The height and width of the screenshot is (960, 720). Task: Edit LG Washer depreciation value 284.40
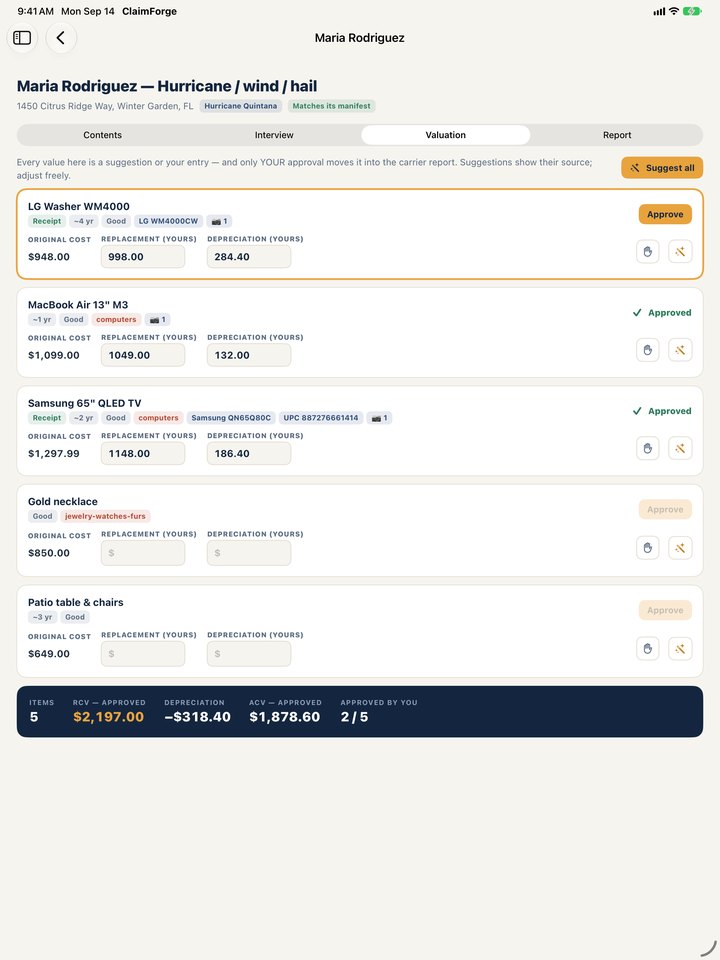coord(249,257)
